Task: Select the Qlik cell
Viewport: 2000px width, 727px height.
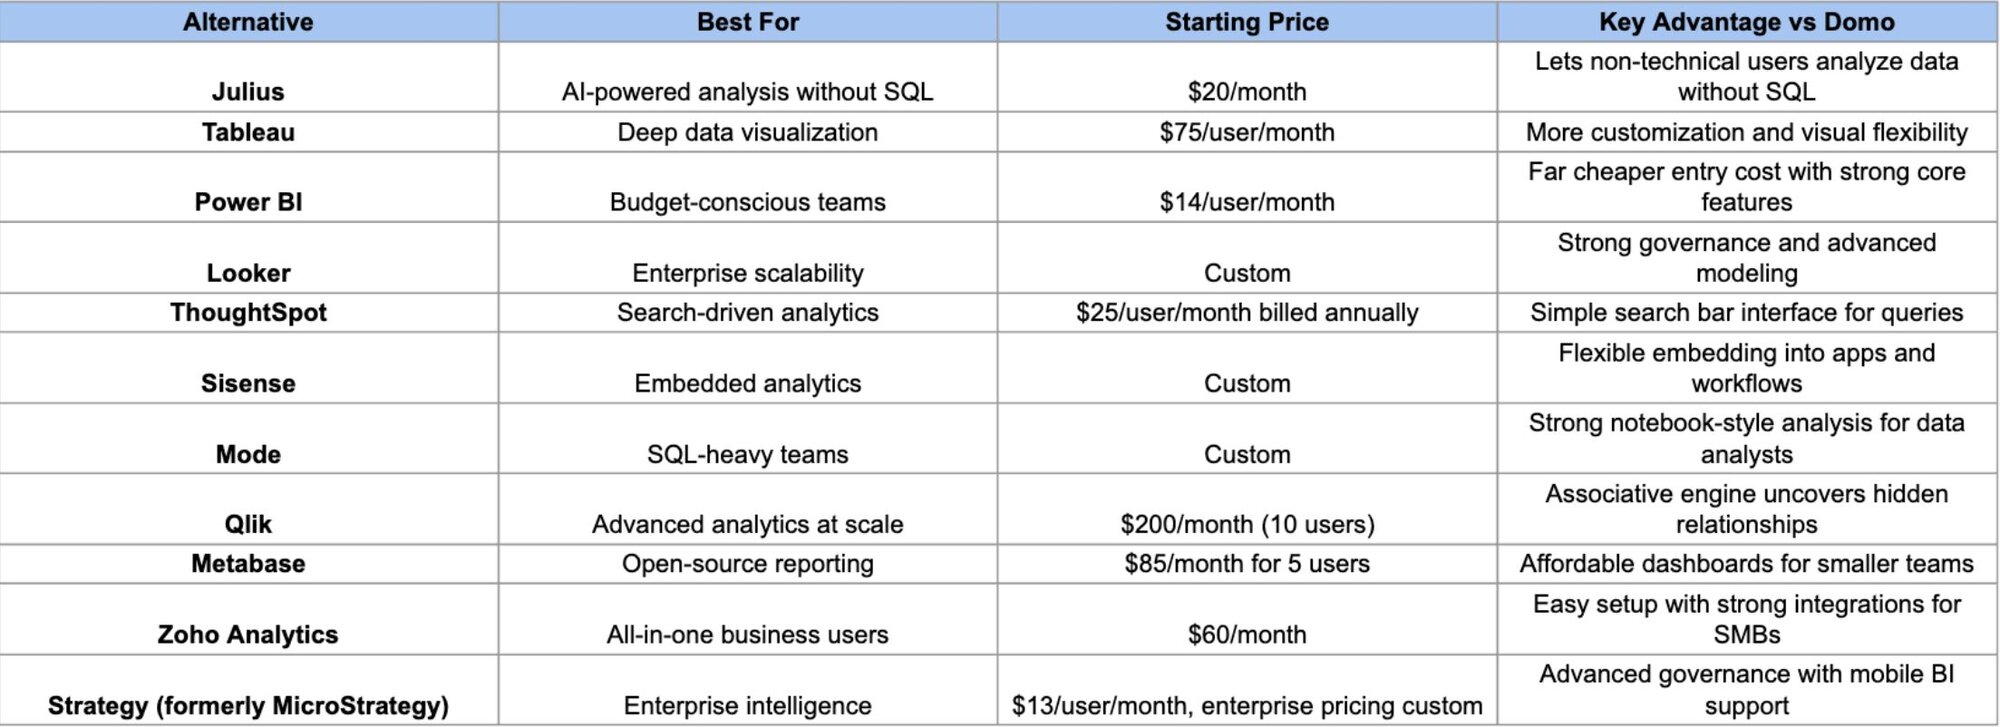Action: click(248, 509)
